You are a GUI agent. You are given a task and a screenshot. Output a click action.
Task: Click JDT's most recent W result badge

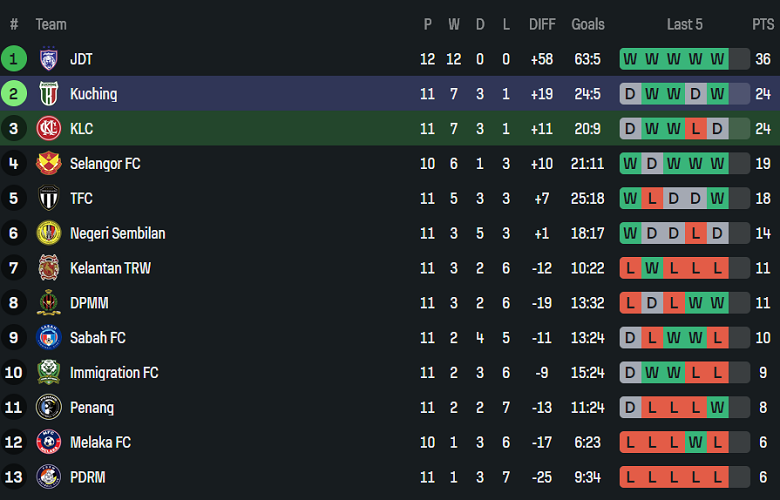pyautogui.click(x=717, y=59)
